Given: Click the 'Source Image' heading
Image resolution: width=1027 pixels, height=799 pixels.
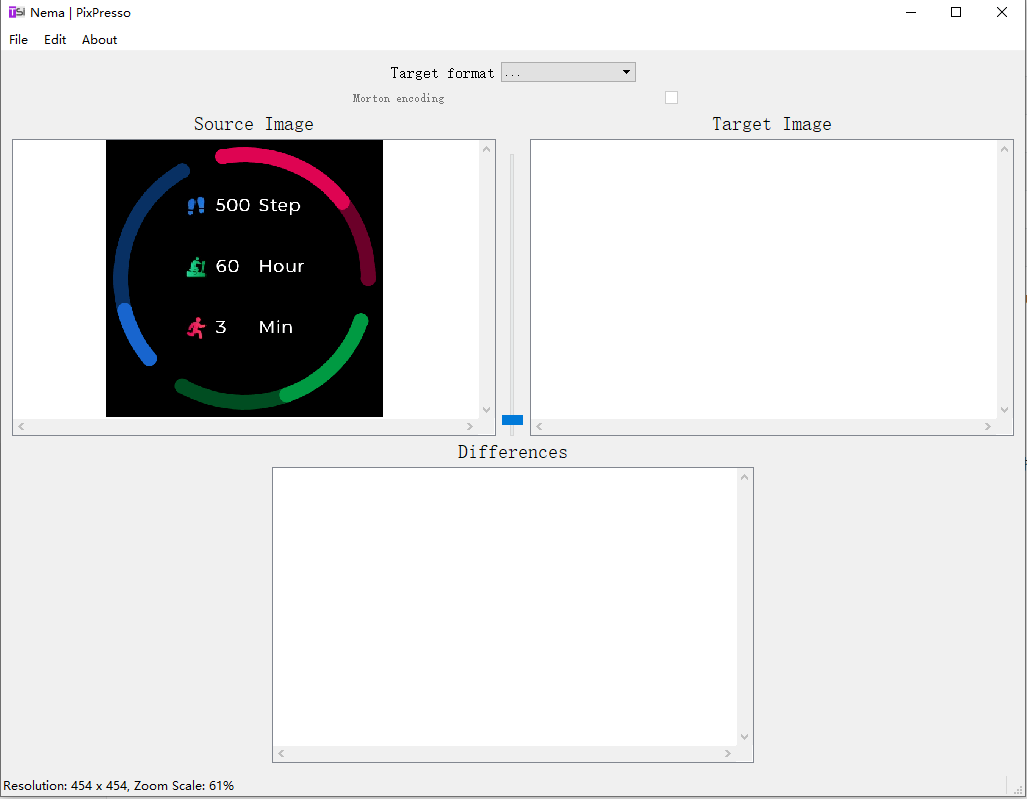Looking at the screenshot, I should [x=253, y=124].
